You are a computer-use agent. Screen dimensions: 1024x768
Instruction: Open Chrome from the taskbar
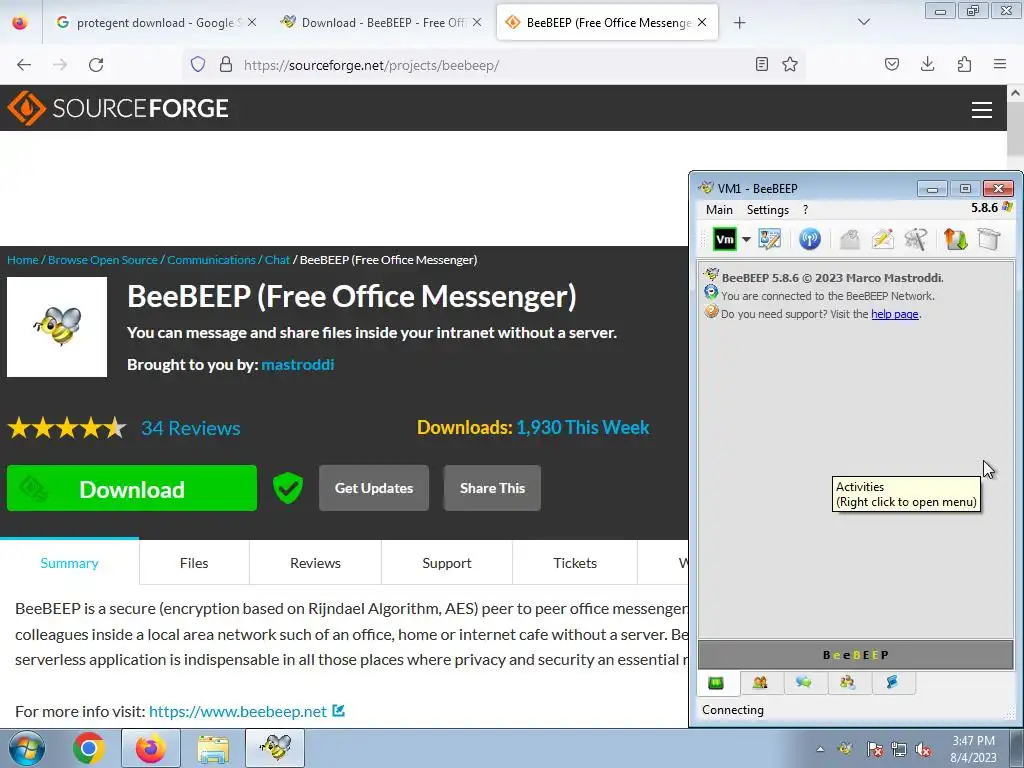[89, 748]
